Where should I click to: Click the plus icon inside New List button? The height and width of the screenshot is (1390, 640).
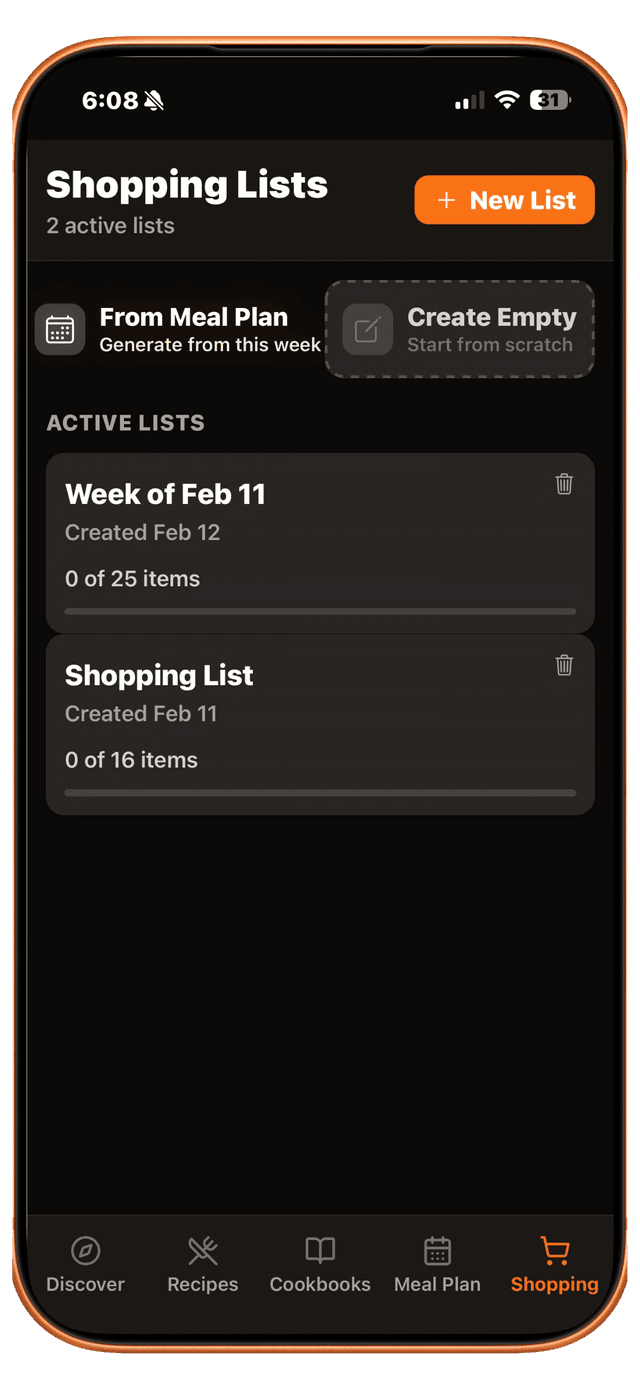coord(446,199)
